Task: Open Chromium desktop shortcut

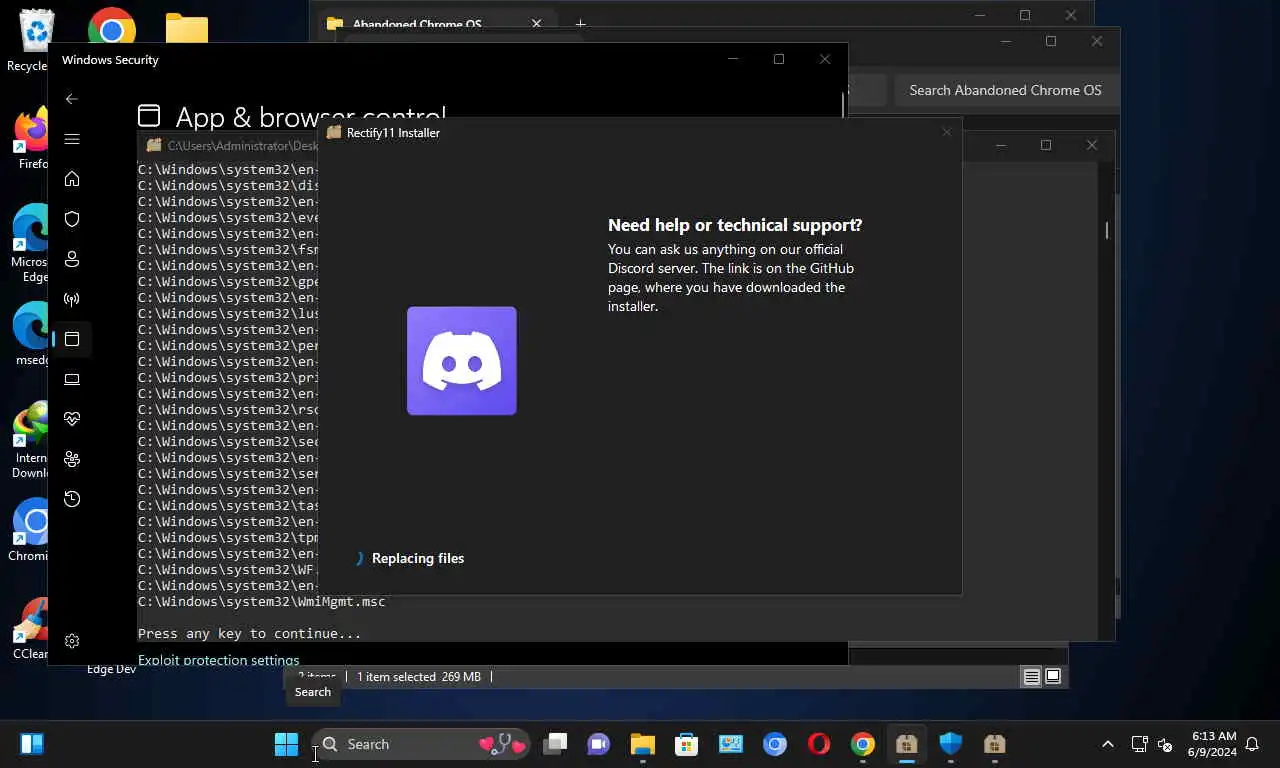Action: point(32,530)
